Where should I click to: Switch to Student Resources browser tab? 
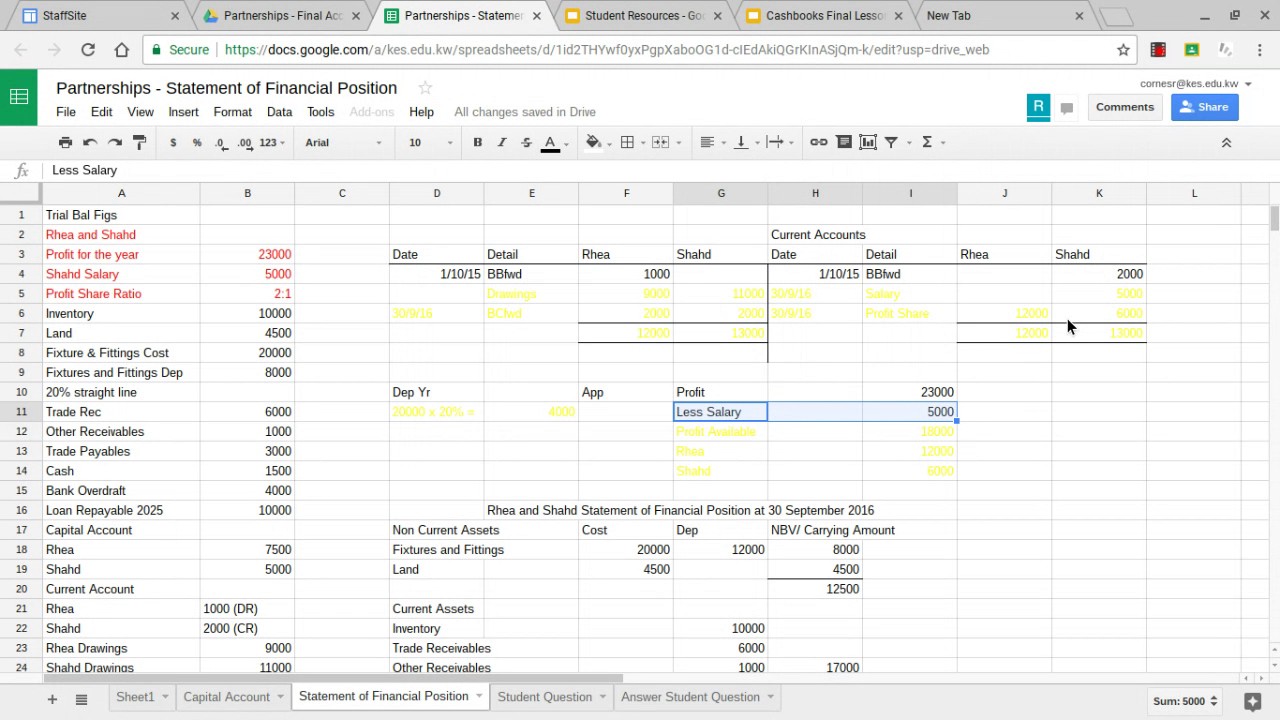(x=644, y=16)
